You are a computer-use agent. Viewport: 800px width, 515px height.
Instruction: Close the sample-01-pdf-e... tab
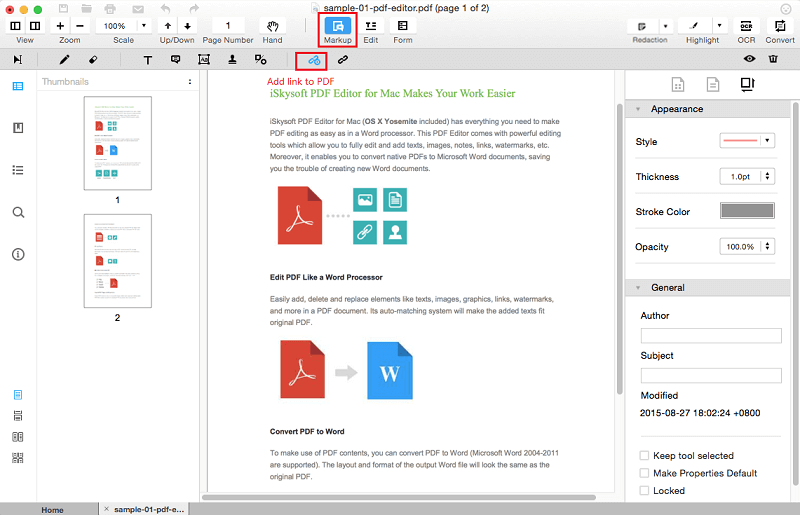106,509
